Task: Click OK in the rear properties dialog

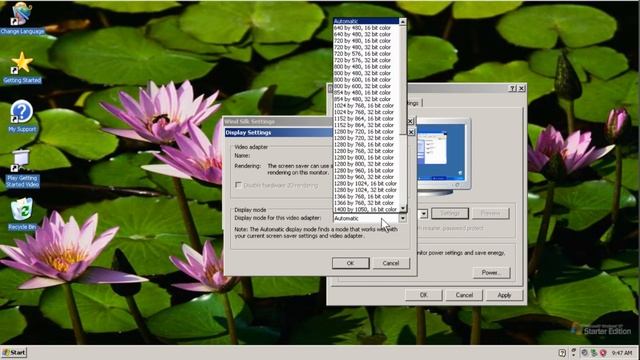Action: tap(424, 295)
